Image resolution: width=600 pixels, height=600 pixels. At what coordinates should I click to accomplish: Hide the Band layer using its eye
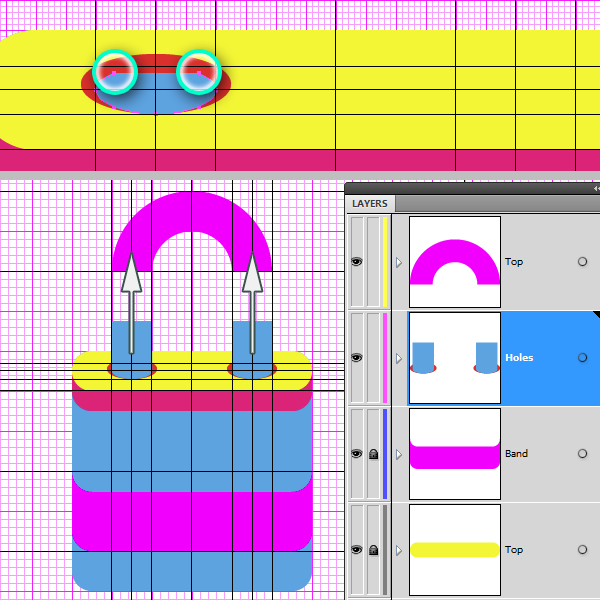[x=357, y=454]
